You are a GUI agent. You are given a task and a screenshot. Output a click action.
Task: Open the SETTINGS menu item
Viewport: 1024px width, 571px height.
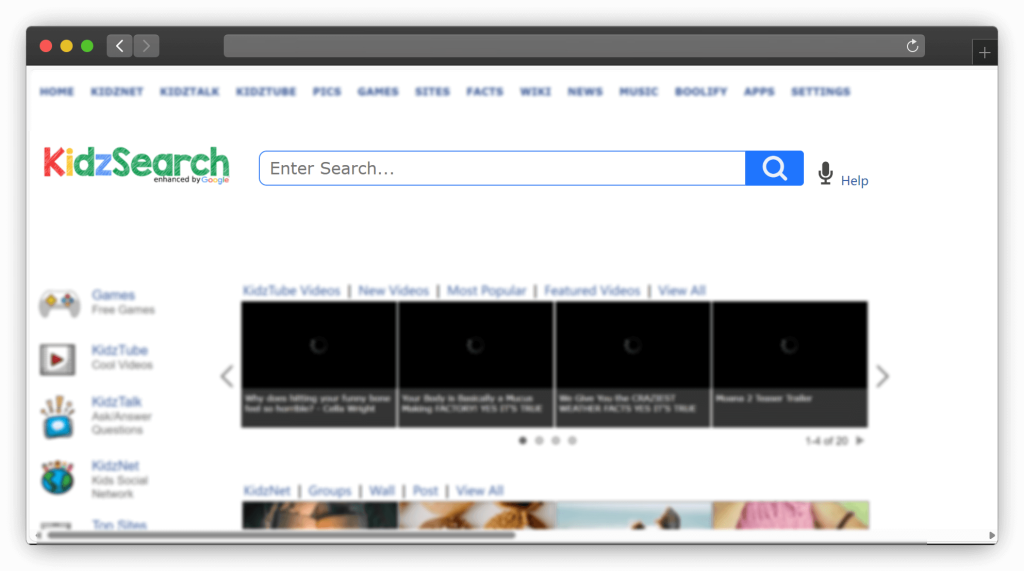point(820,92)
